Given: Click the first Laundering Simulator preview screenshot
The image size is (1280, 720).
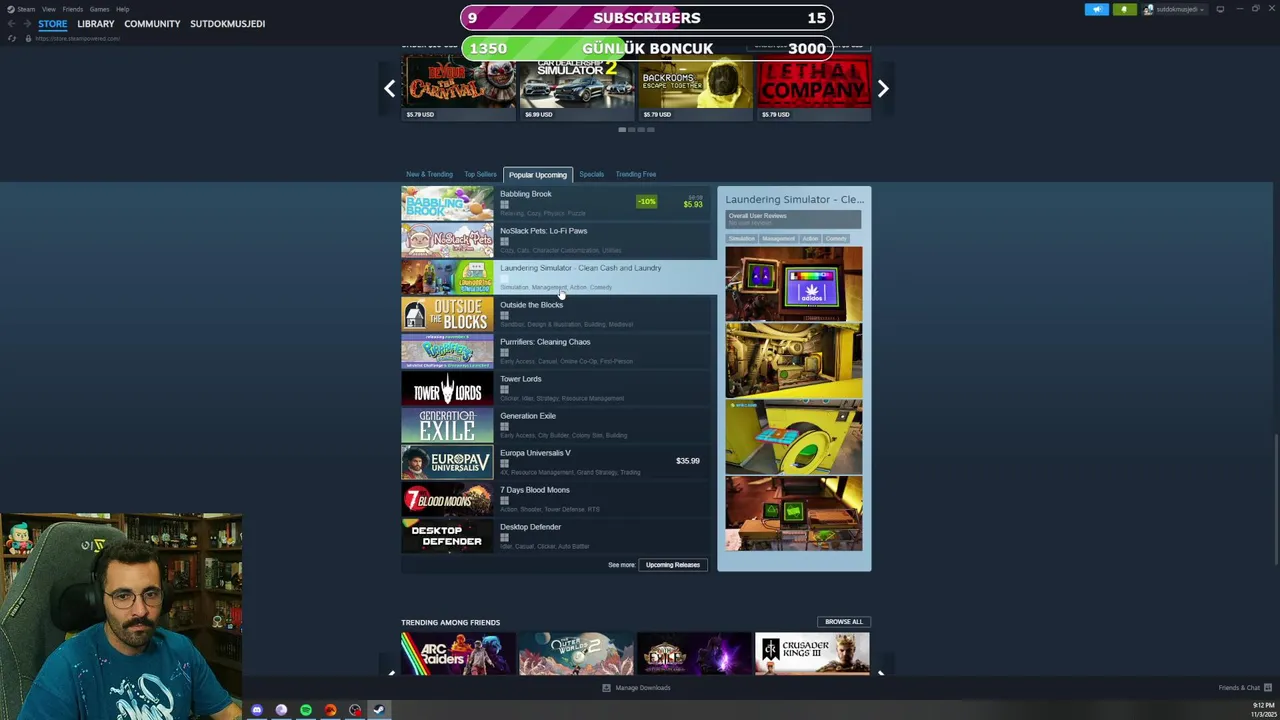Looking at the screenshot, I should coord(793,284).
